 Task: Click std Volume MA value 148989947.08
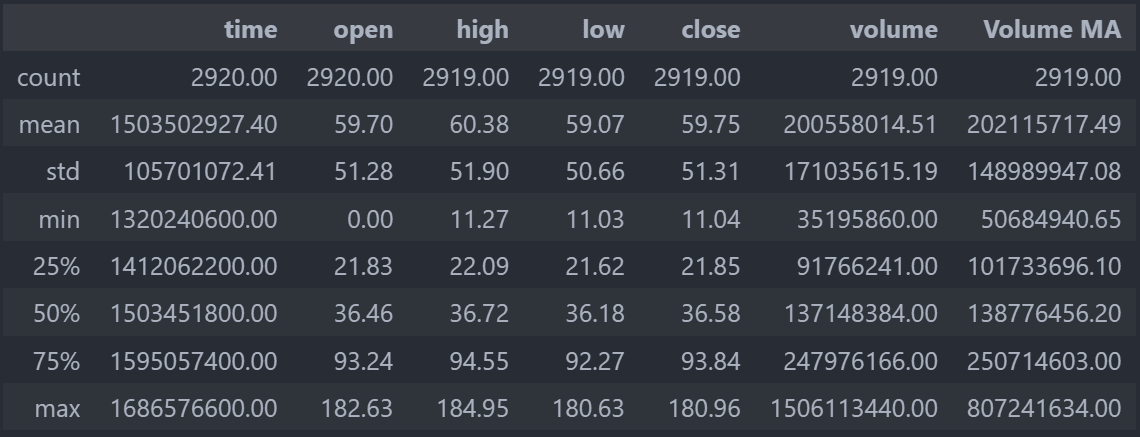[x=1044, y=172]
